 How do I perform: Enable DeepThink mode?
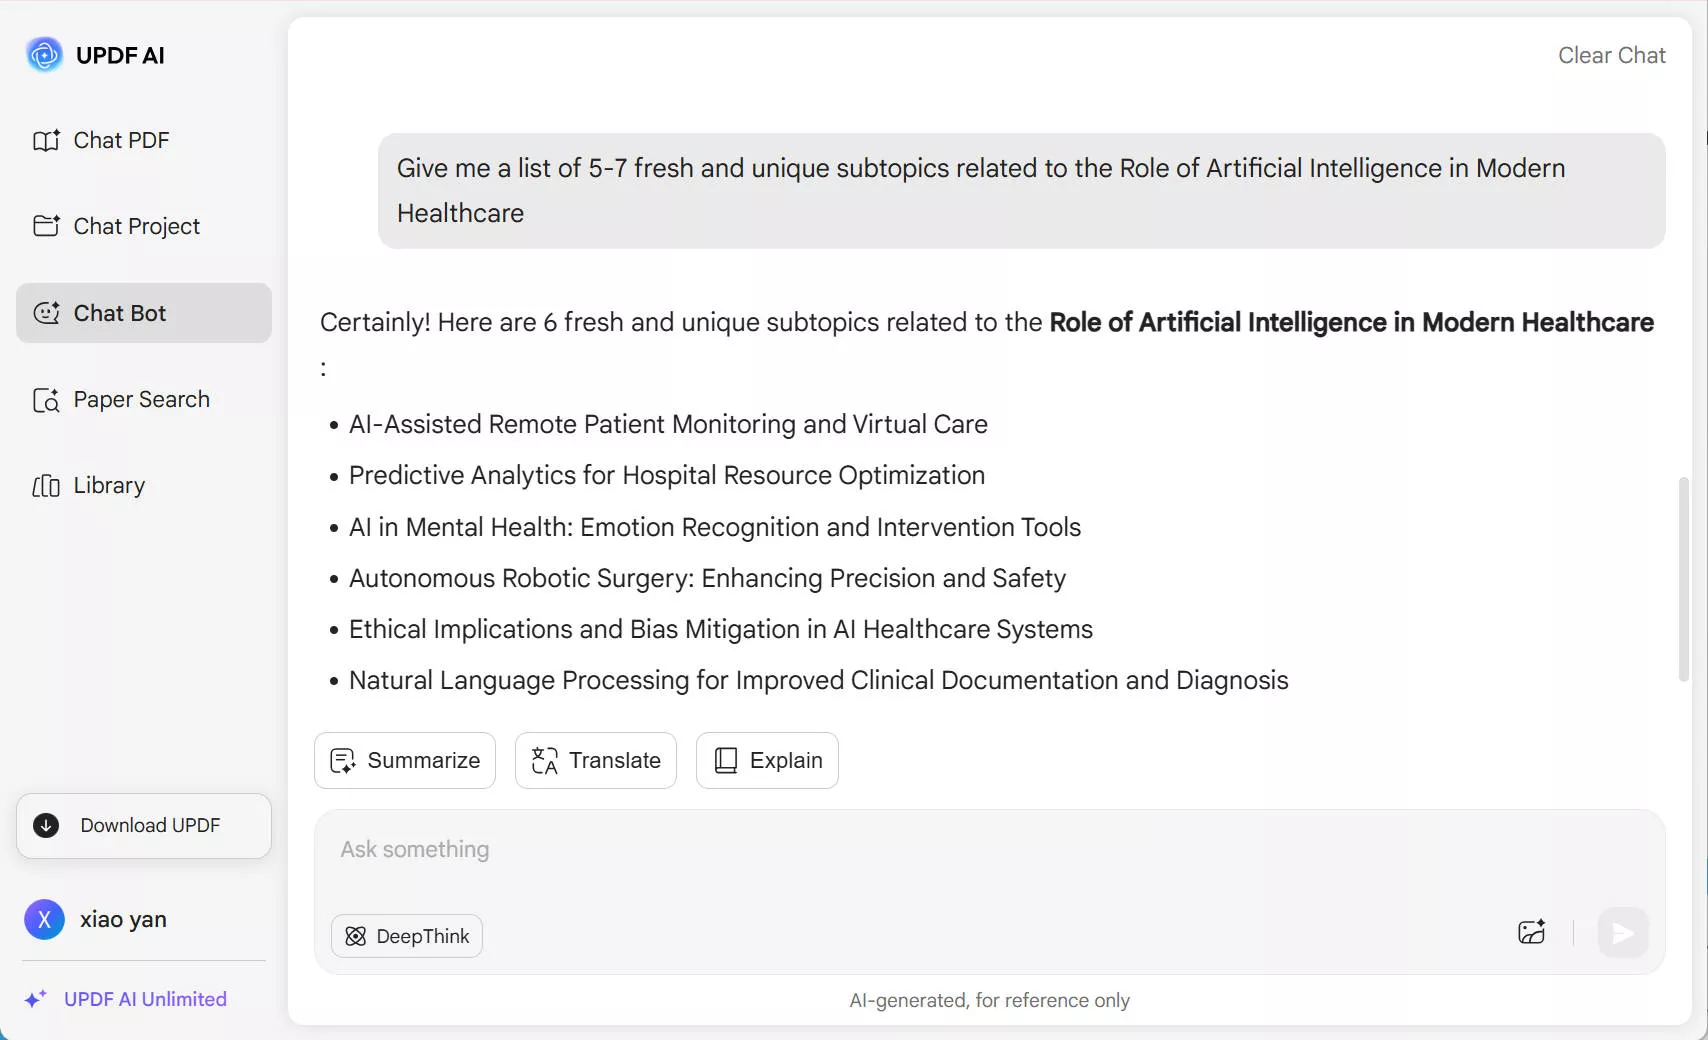(406, 936)
